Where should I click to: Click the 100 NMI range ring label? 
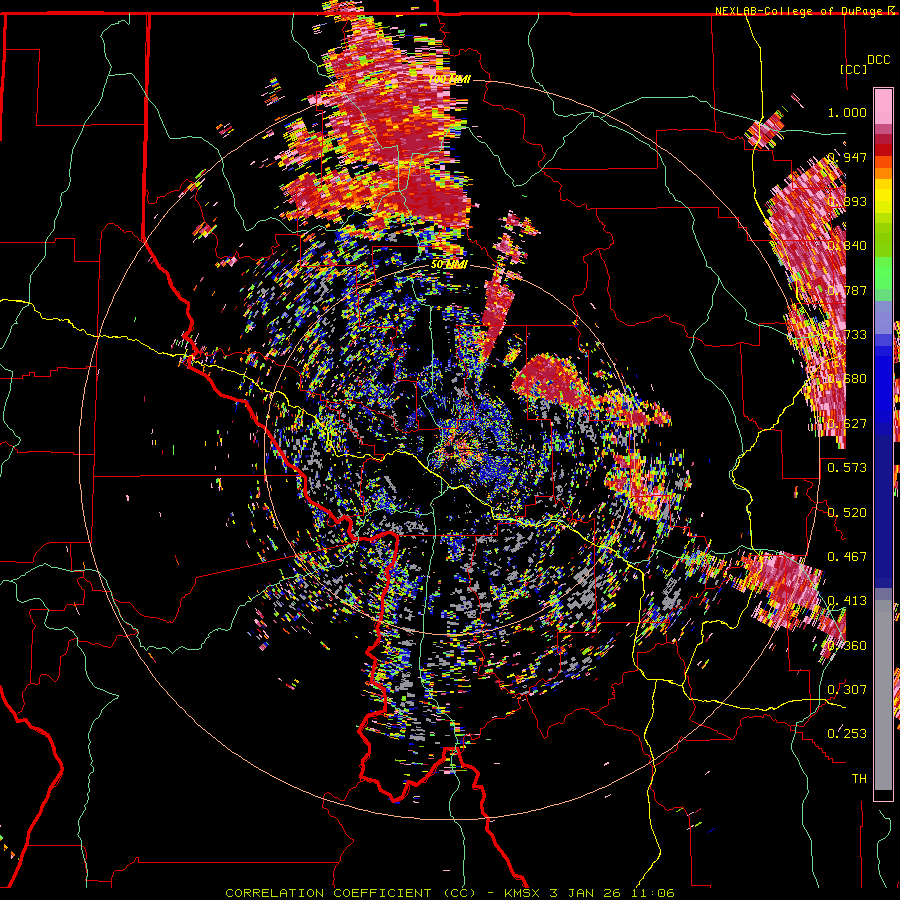click(449, 79)
